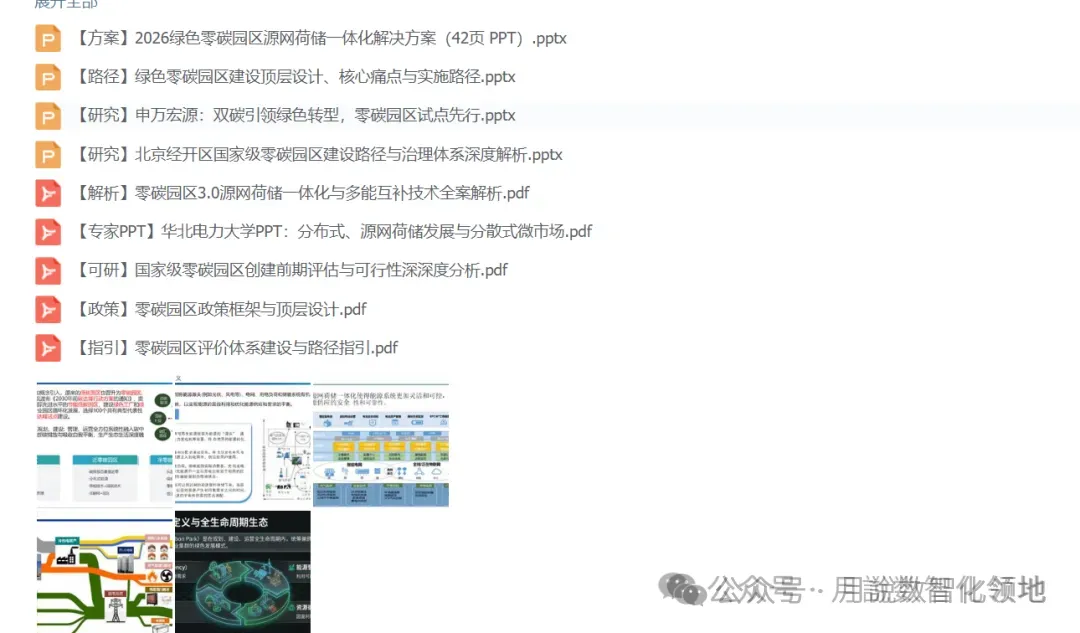Click PPT icon beside 申万宏源 research file
Viewport: 1080px width, 633px height.
click(x=48, y=116)
